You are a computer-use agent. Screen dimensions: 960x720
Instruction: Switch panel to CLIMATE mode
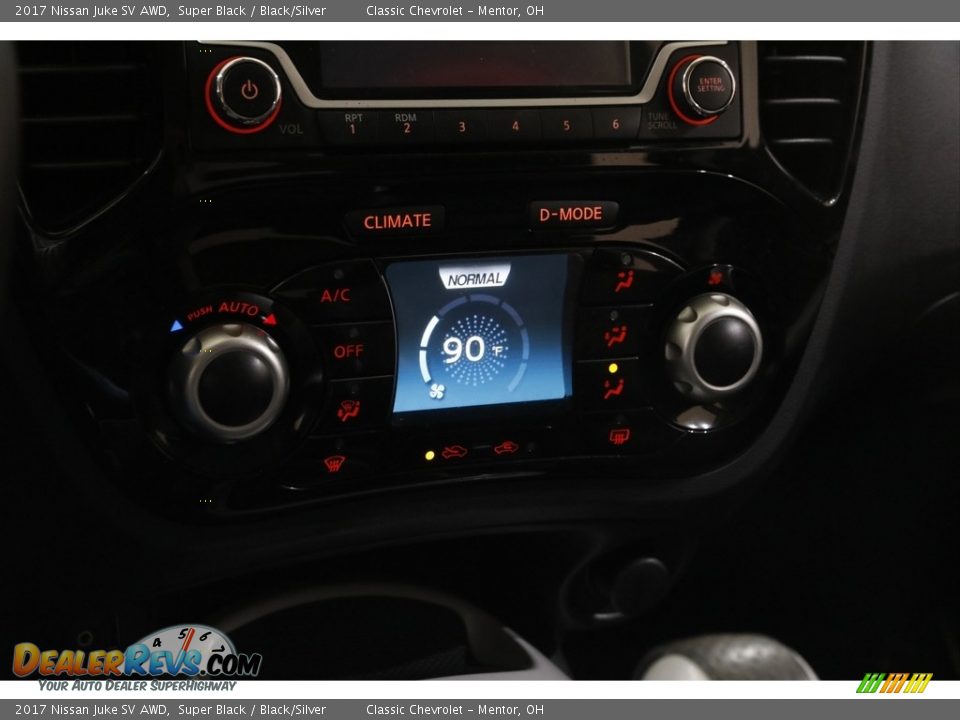coord(397,221)
